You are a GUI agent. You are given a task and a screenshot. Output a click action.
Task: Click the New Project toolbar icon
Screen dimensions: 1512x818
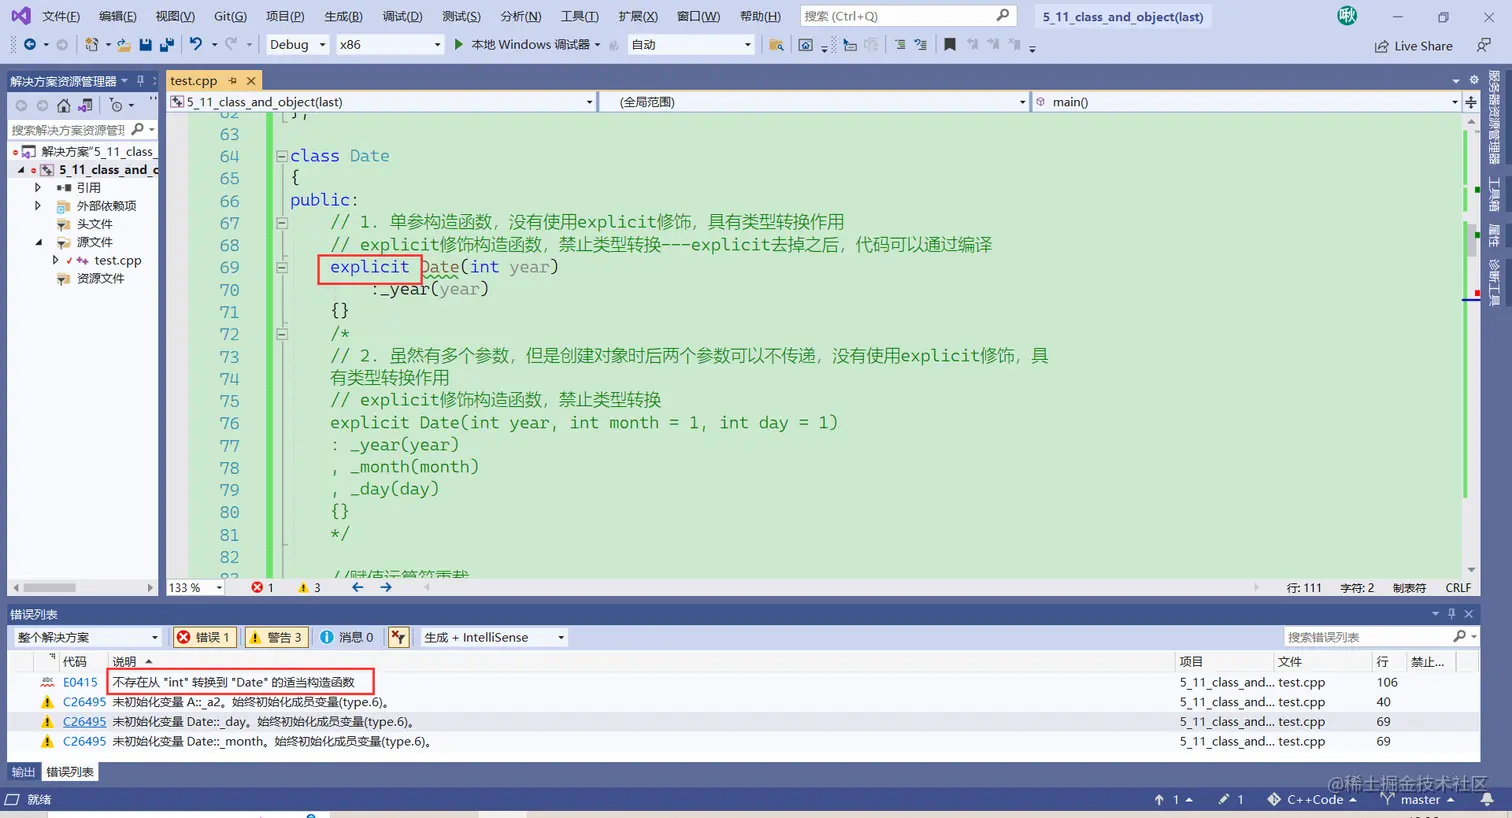[92, 44]
